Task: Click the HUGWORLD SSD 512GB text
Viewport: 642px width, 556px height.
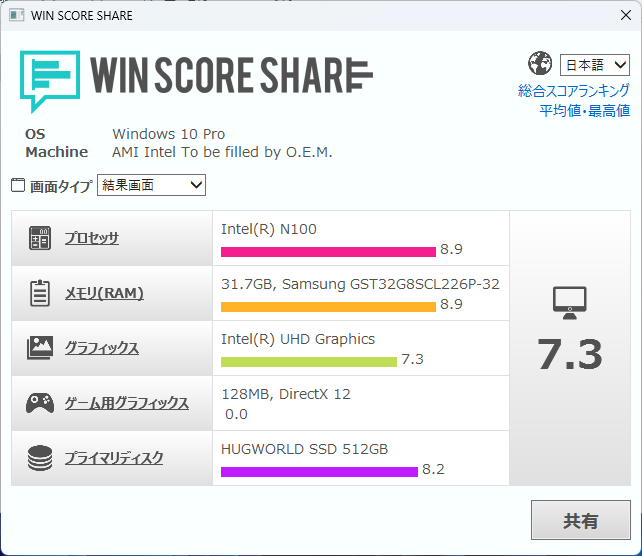Action: pyautogui.click(x=304, y=449)
